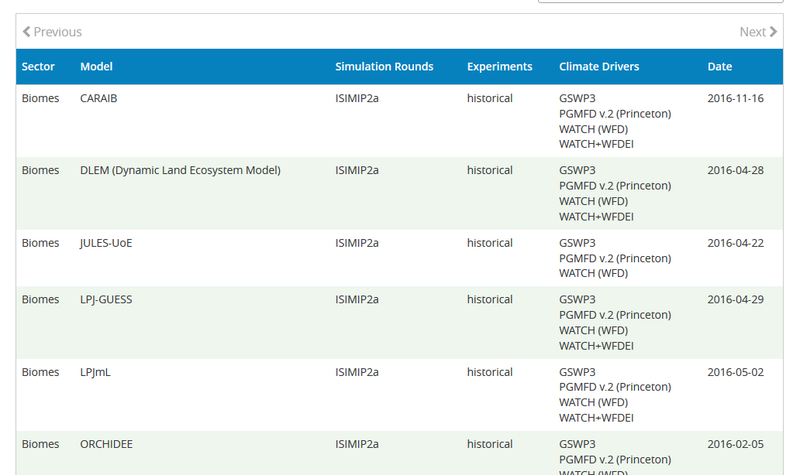Select the CARAIB model name

pyautogui.click(x=98, y=98)
